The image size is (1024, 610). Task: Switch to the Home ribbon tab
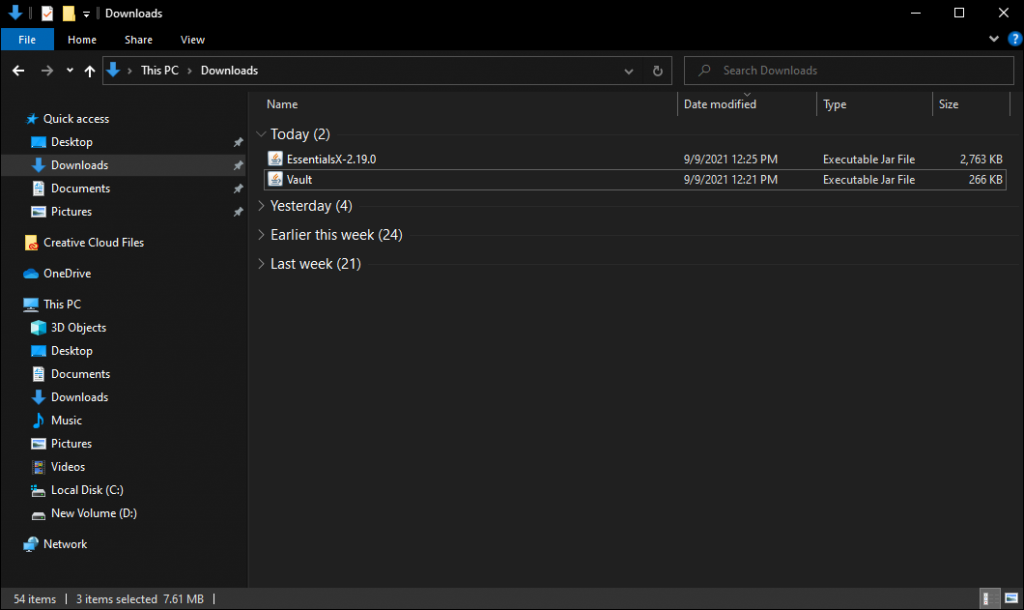tap(82, 40)
